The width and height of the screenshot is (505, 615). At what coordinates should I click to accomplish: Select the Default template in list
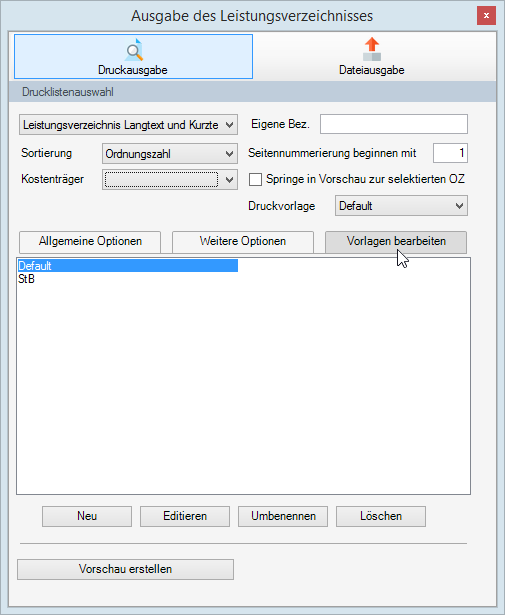tap(128, 266)
